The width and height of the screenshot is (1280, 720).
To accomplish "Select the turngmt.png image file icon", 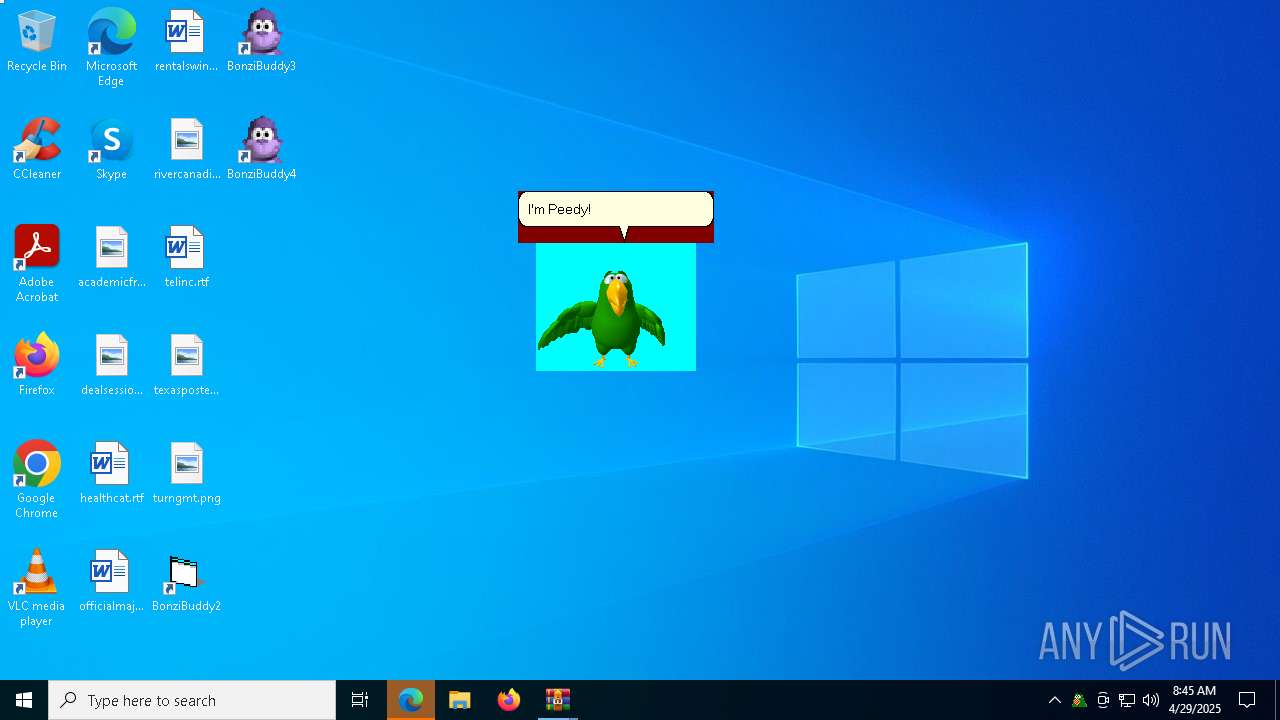I will 186,474.
